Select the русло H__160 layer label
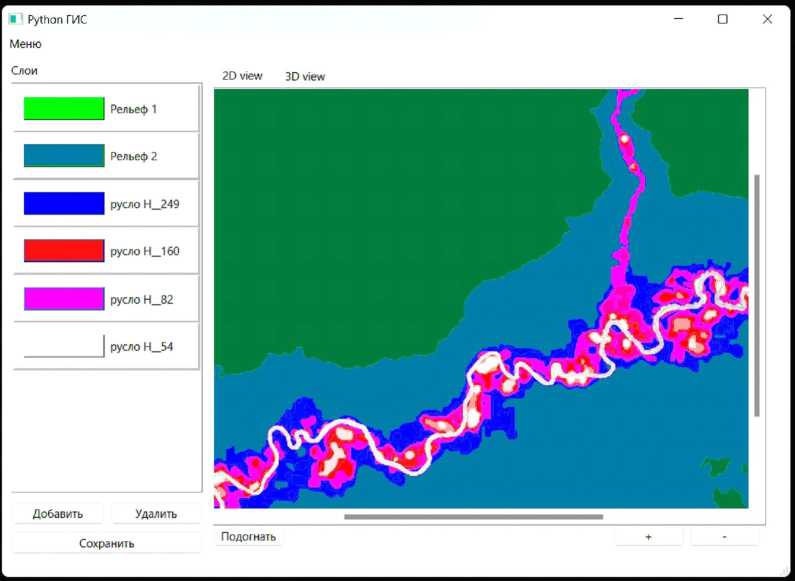The height and width of the screenshot is (581, 795). (145, 251)
